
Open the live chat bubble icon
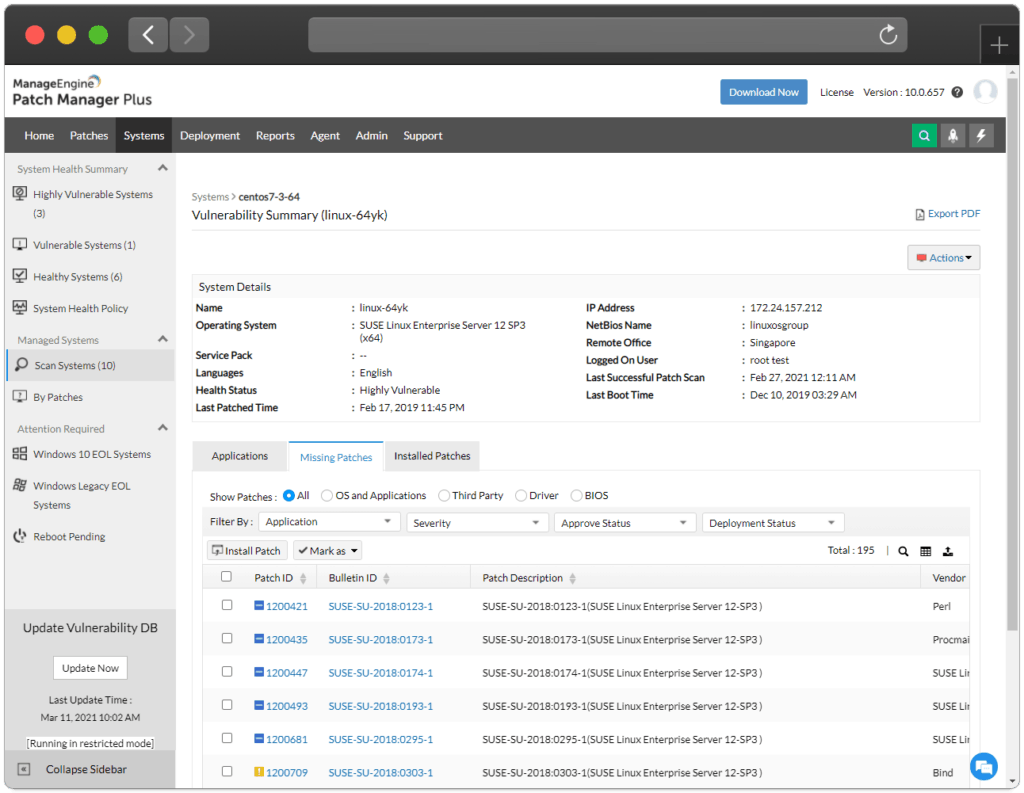pyautogui.click(x=984, y=766)
